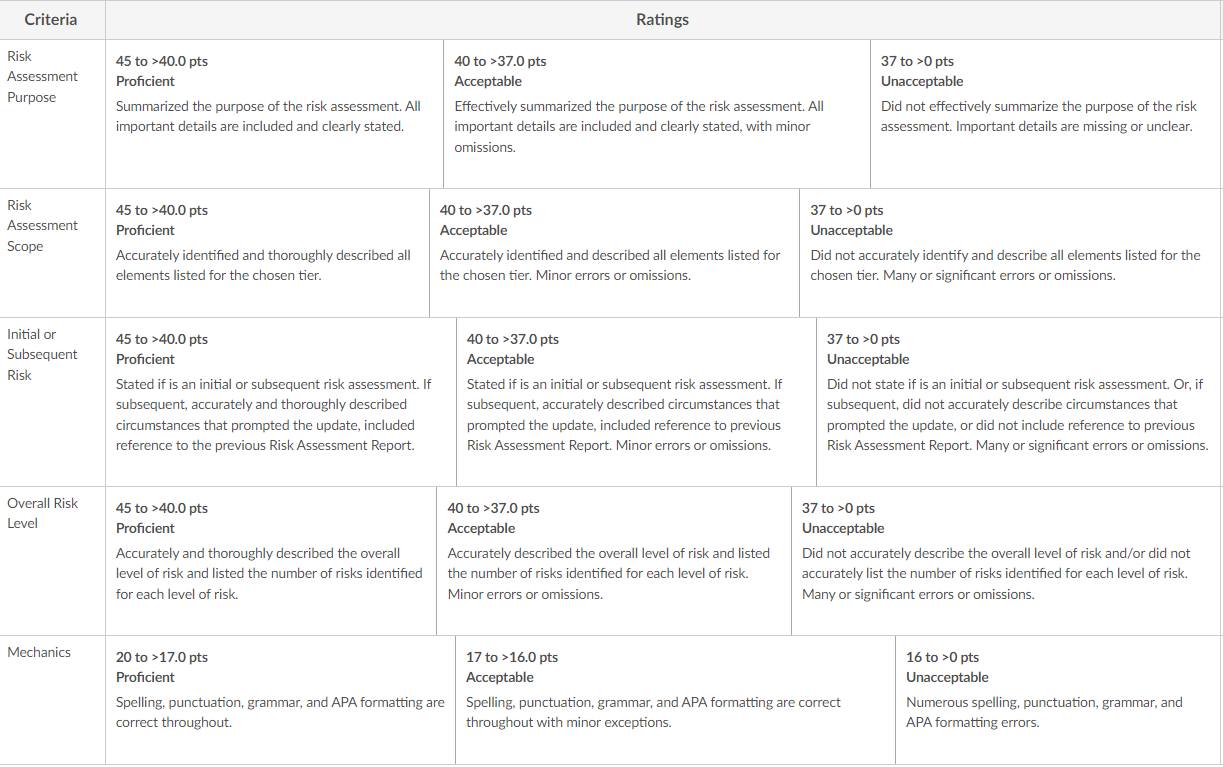Pick Acceptable rating for Risk Assessment Scope
1223x767 pixels.
pyautogui.click(x=614, y=253)
